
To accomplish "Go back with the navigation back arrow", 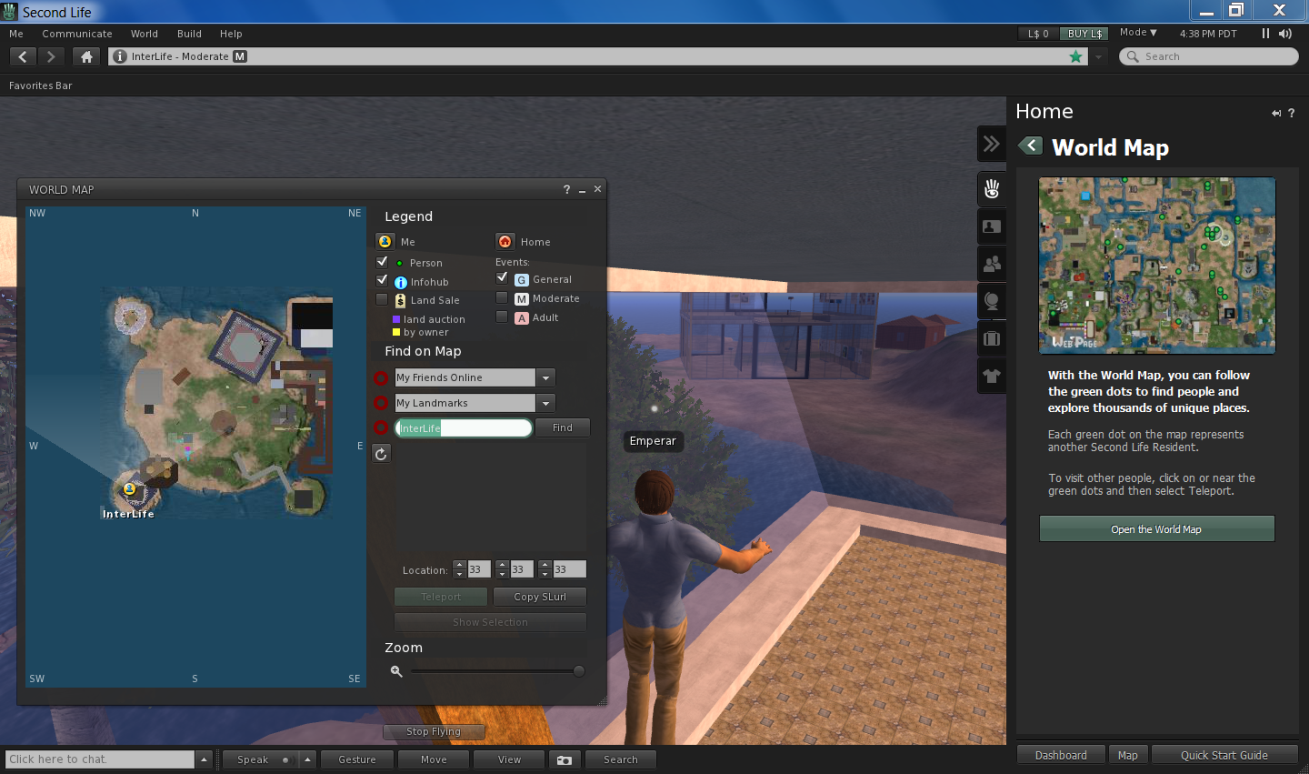I will click(22, 57).
